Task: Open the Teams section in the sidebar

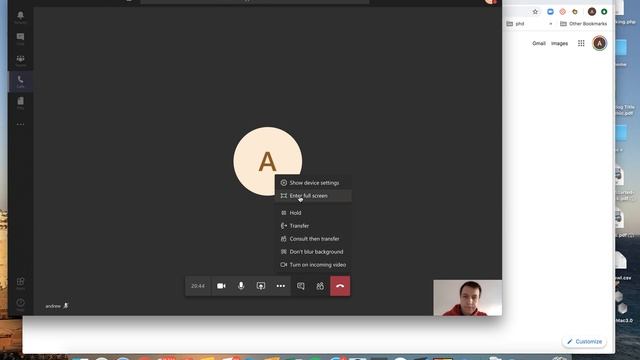Action: pyautogui.click(x=20, y=60)
